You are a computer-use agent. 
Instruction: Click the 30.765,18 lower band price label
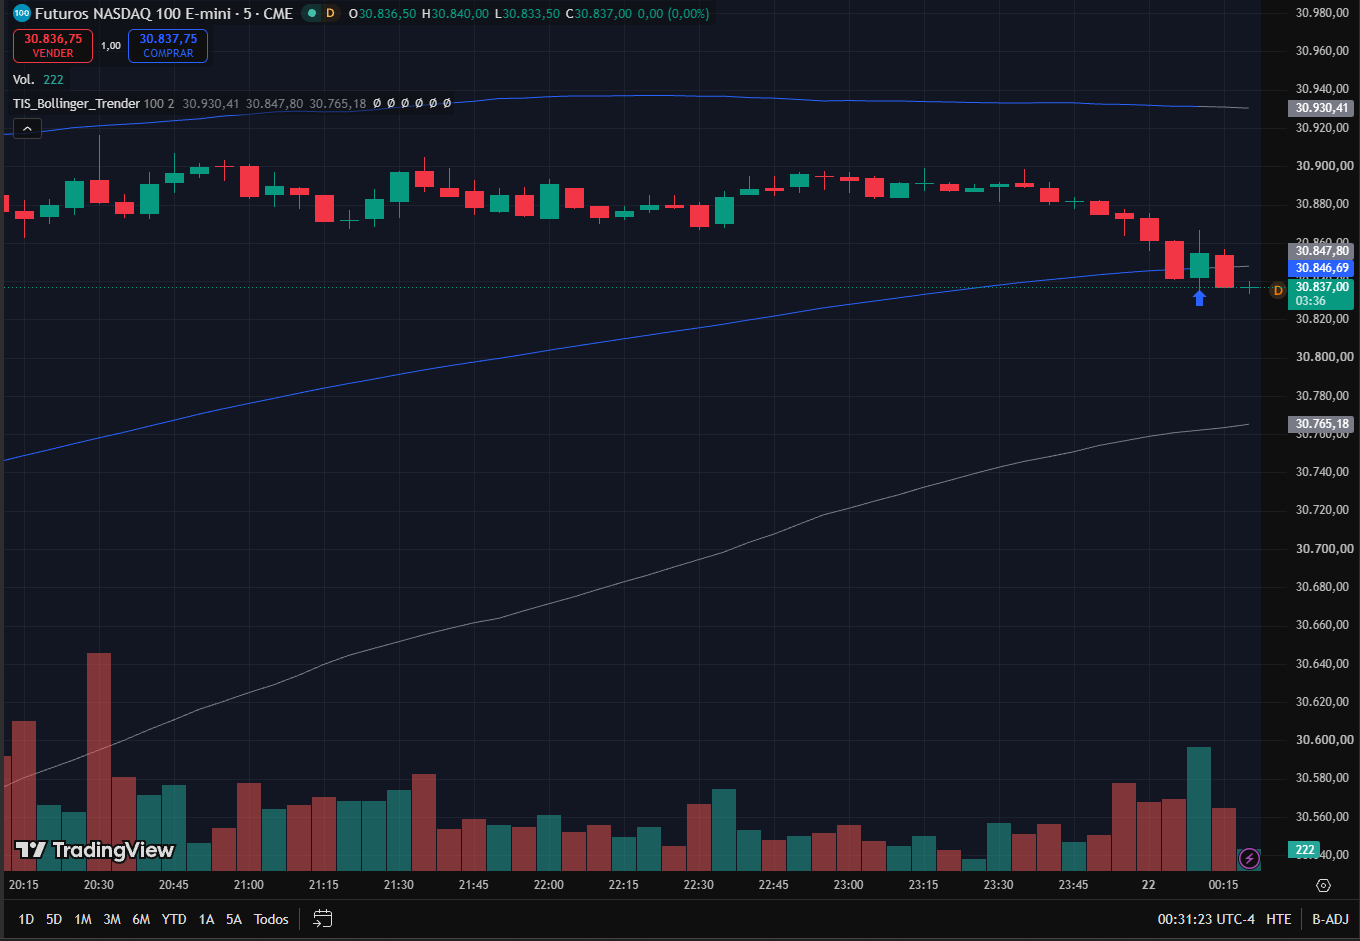click(x=1322, y=424)
